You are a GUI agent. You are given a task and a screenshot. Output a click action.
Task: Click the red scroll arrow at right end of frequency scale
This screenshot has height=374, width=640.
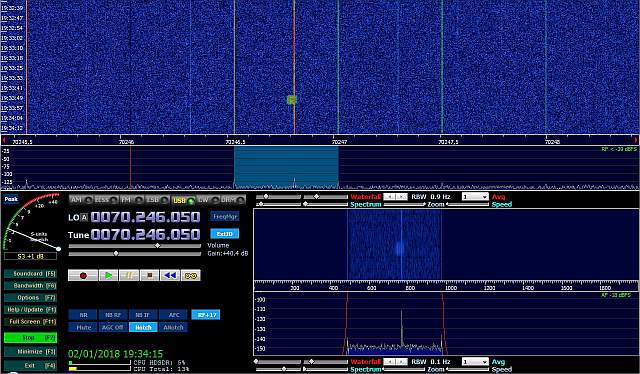[636, 140]
